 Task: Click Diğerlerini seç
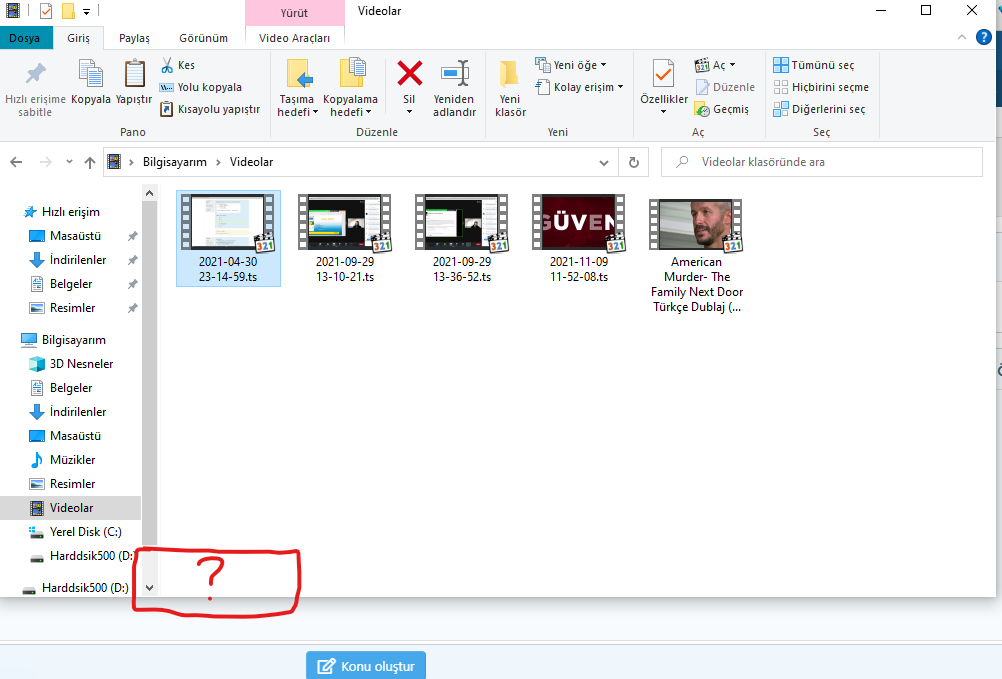[x=819, y=109]
